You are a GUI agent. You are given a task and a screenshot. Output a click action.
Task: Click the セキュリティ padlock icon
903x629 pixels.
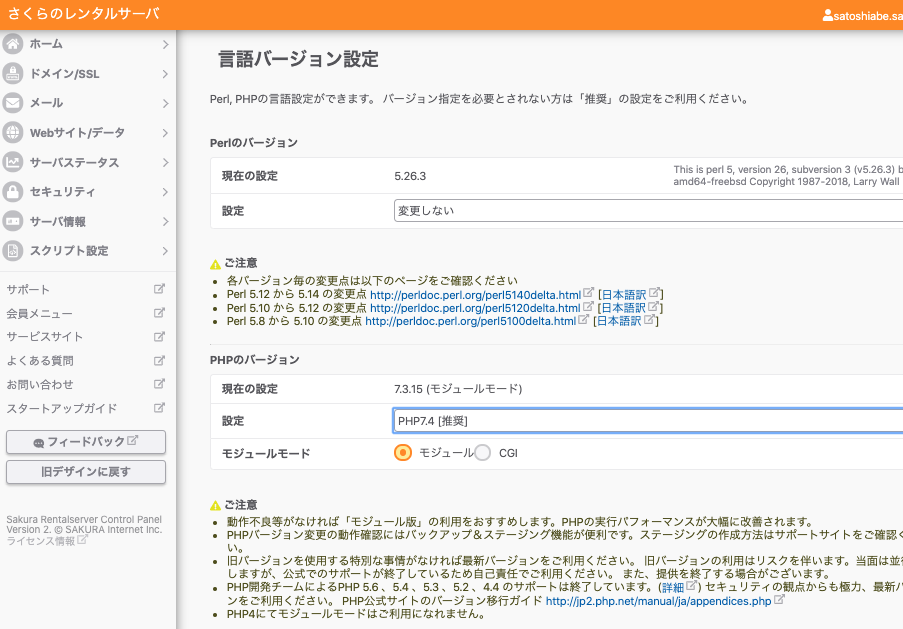coord(13,191)
